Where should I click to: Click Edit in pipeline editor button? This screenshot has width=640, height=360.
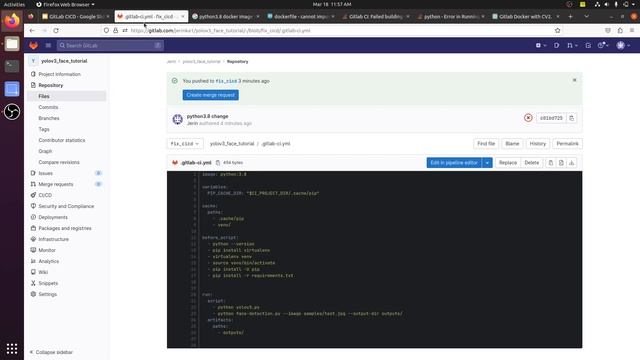454,163
